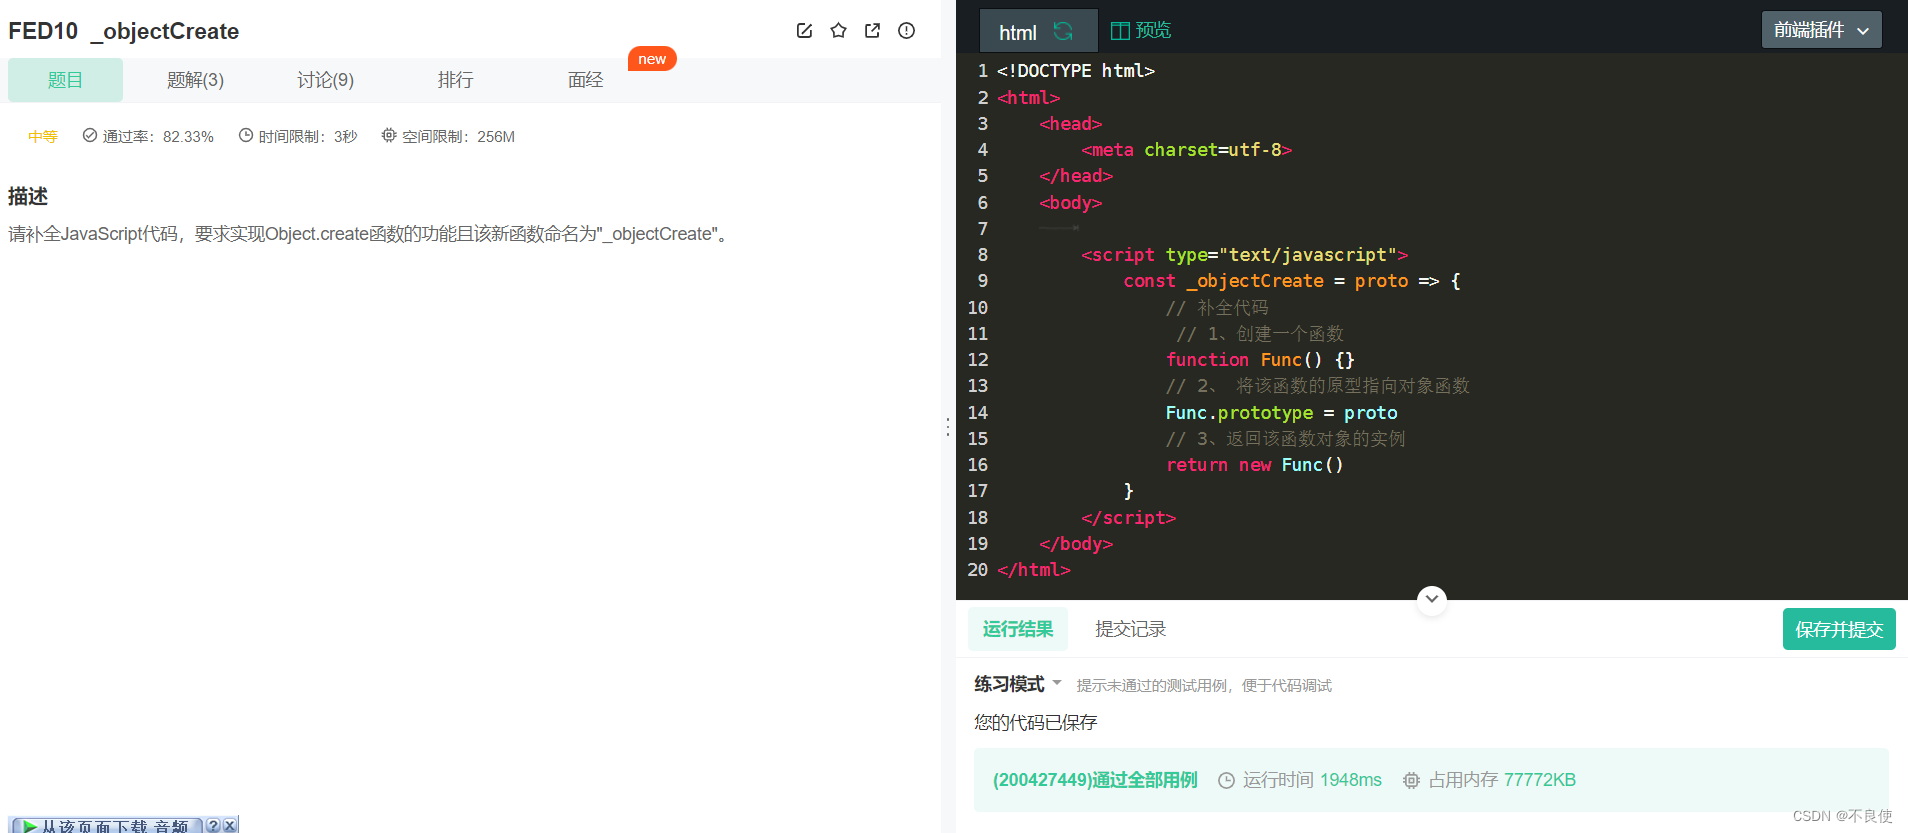Click code line 8 script type tag
The image size is (1908, 833).
pyautogui.click(x=1244, y=255)
